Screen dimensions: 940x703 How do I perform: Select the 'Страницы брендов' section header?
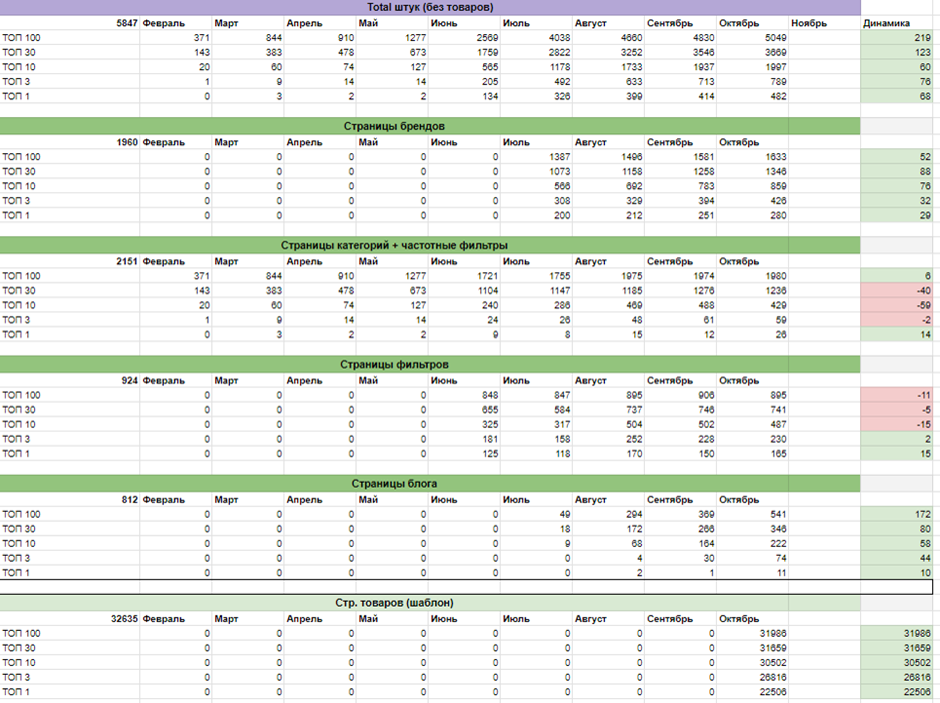tap(430, 126)
